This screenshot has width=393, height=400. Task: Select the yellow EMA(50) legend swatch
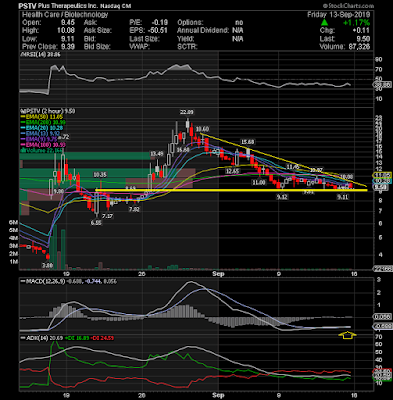[x=23, y=117]
